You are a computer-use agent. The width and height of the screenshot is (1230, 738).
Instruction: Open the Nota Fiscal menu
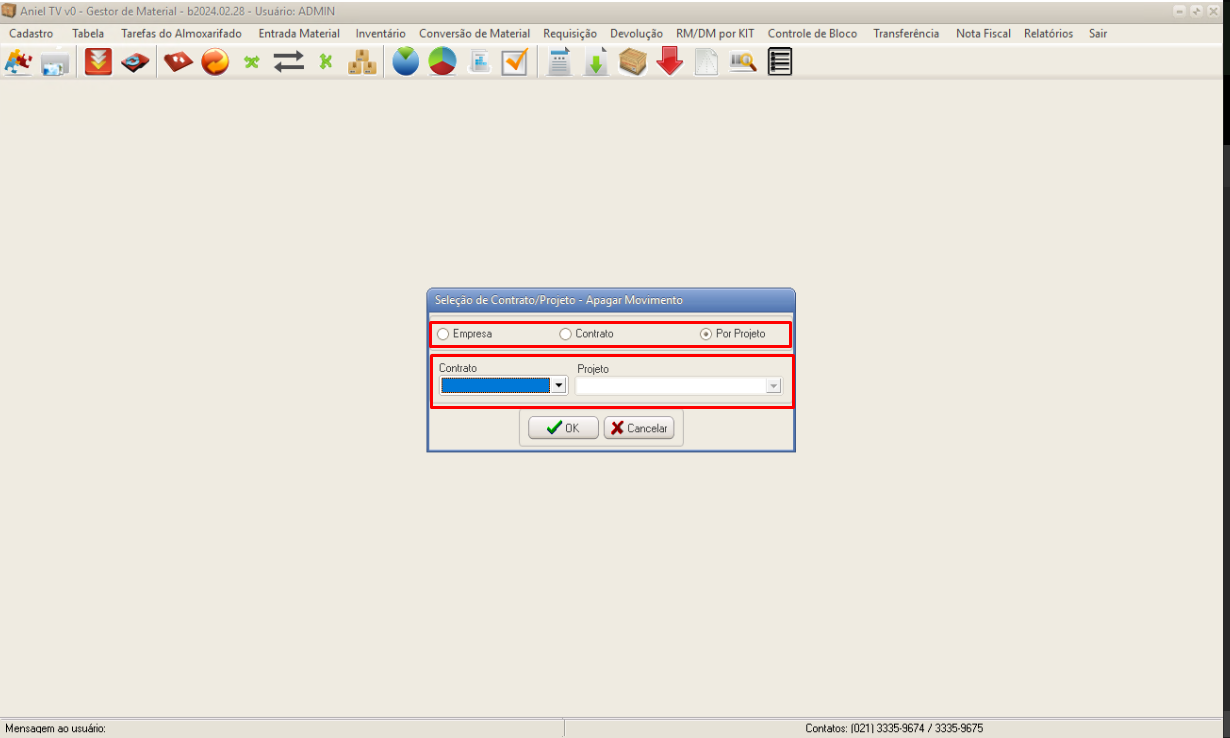point(983,33)
